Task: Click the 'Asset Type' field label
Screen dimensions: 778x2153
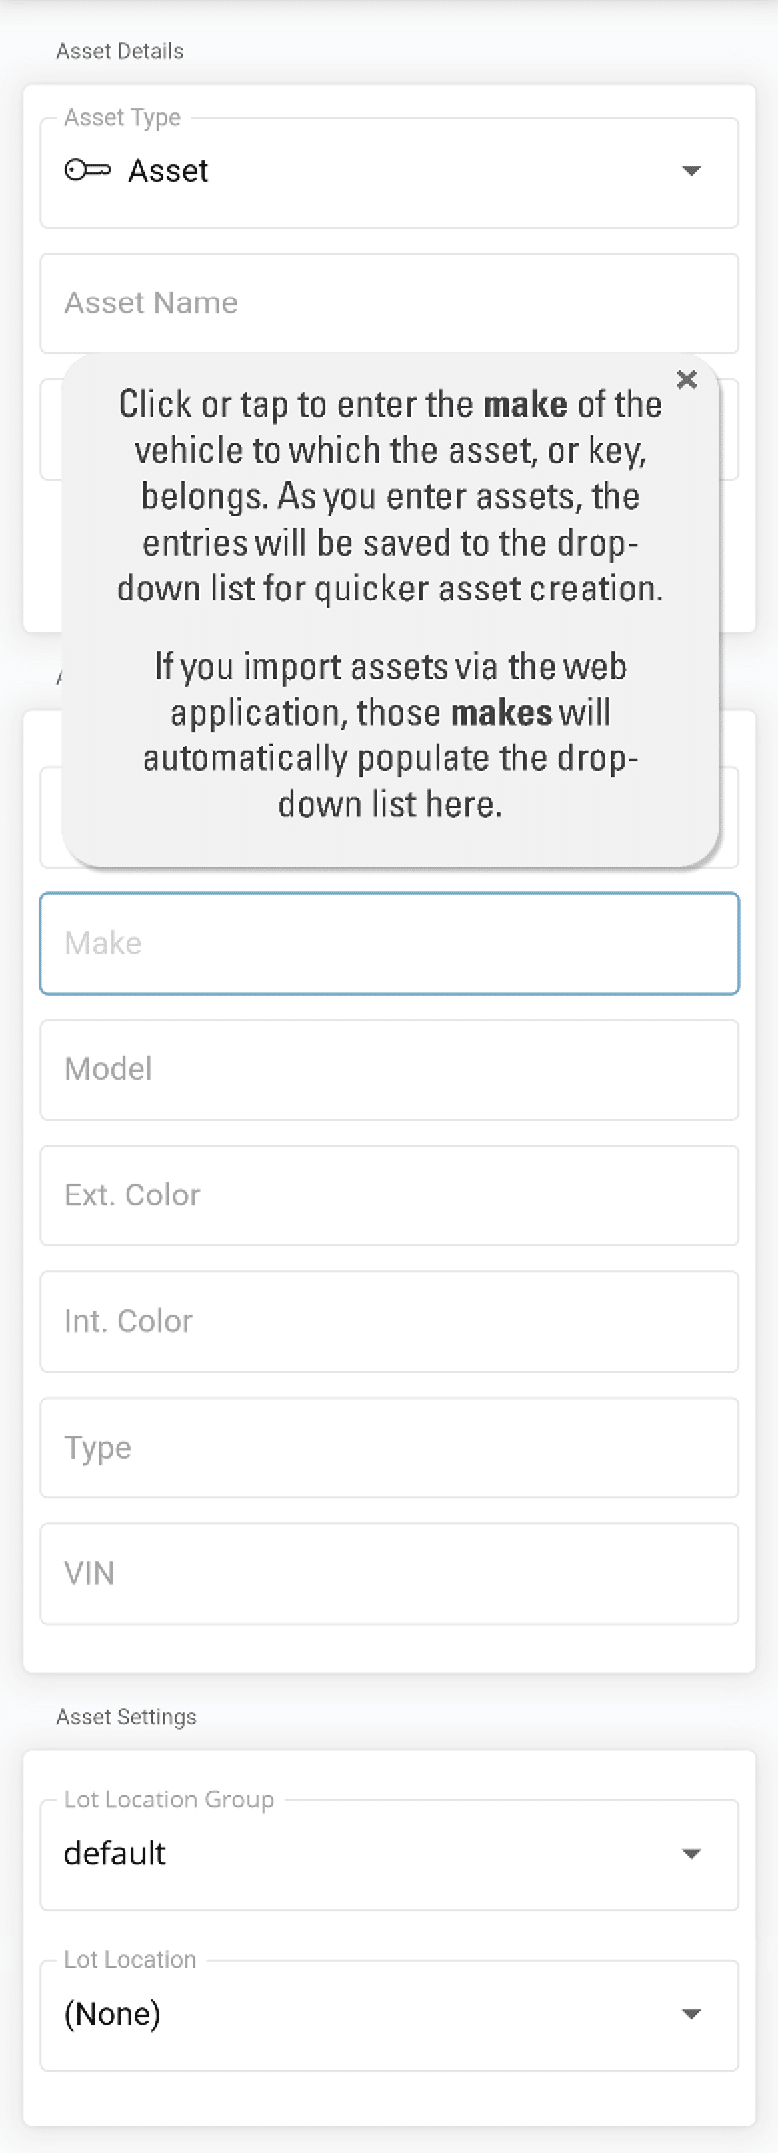Action: (x=122, y=117)
